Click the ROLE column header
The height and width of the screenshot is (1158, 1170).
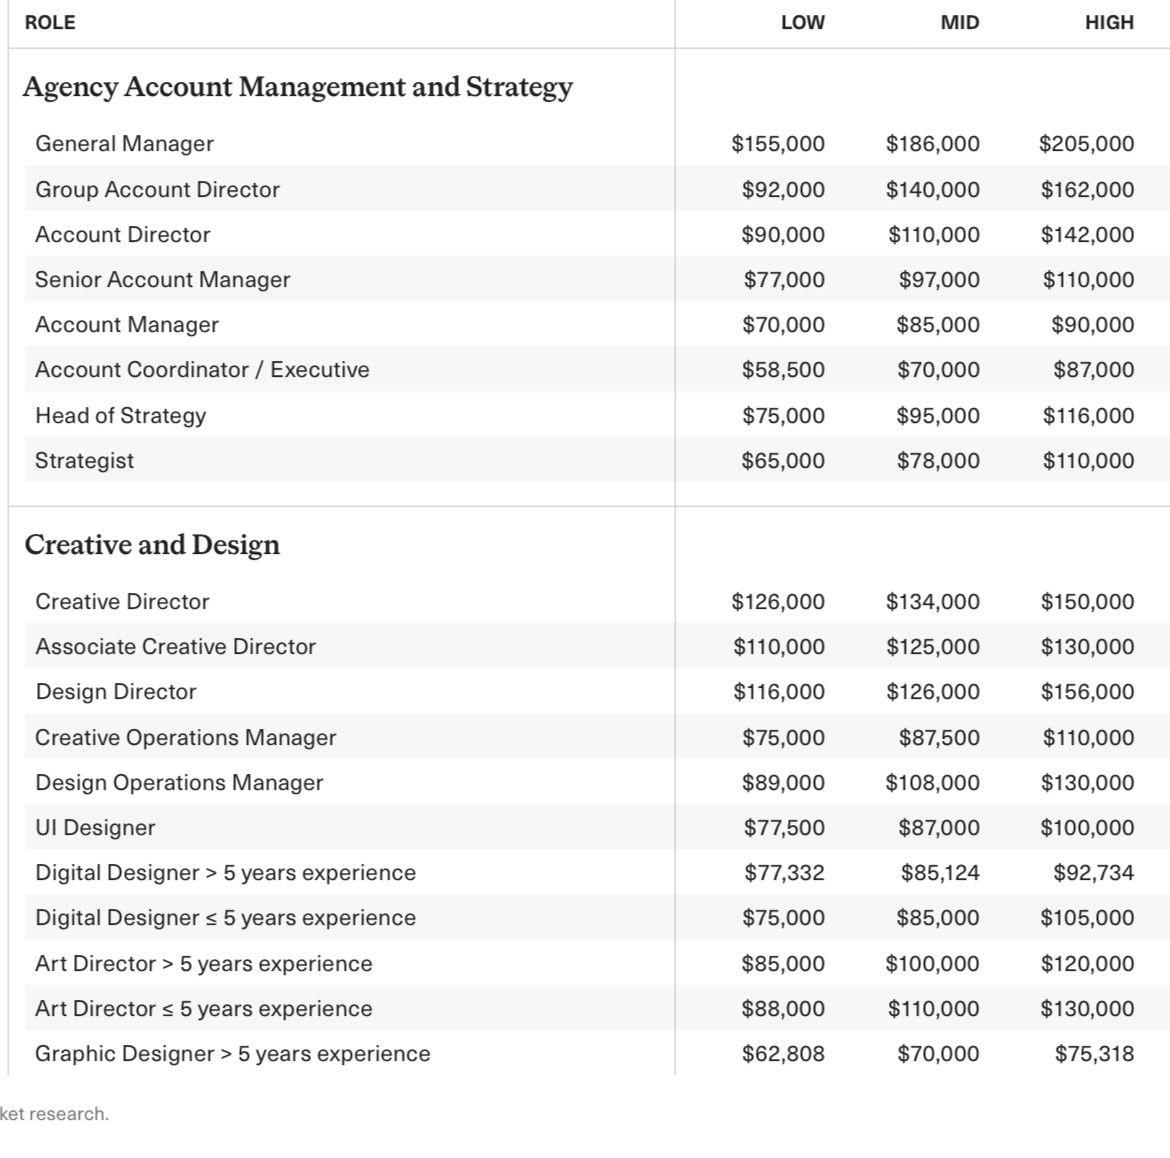pos(50,22)
